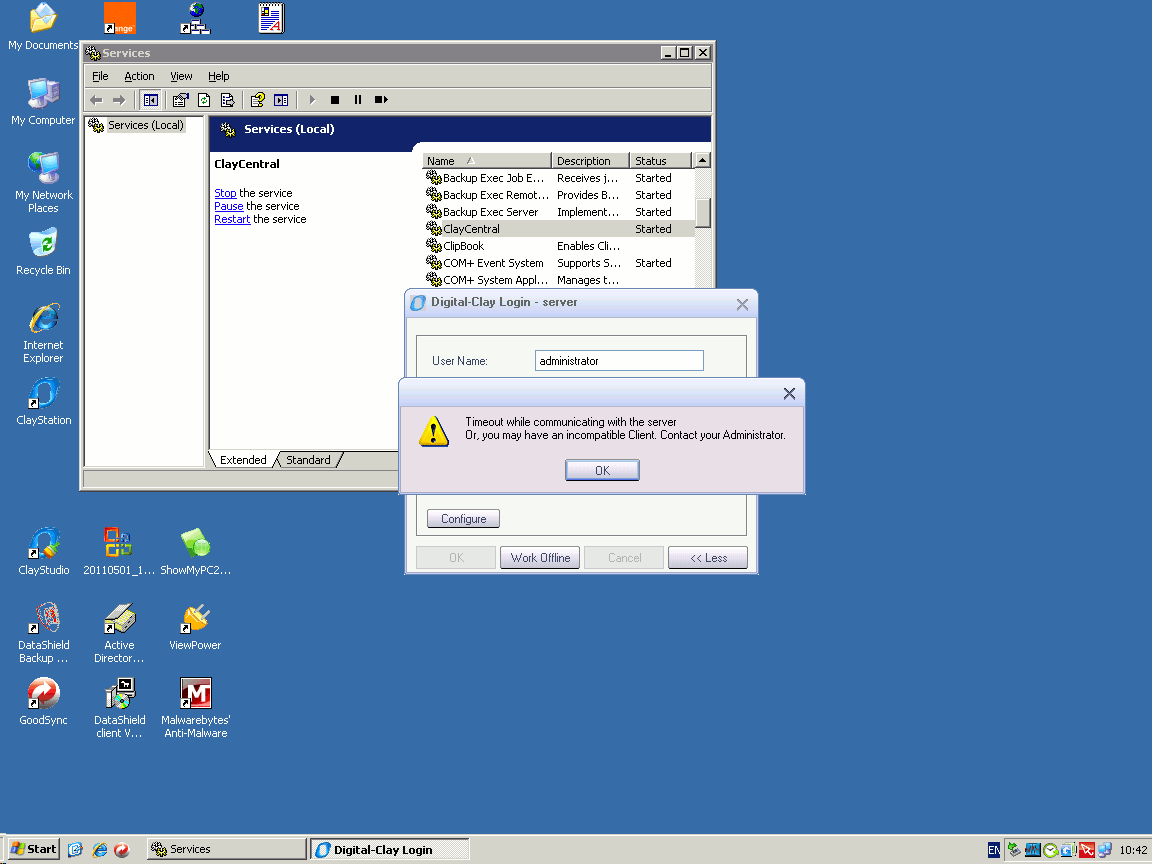1152x864 pixels.
Task: Select the COM+ System Appl... service row
Action: (x=559, y=280)
